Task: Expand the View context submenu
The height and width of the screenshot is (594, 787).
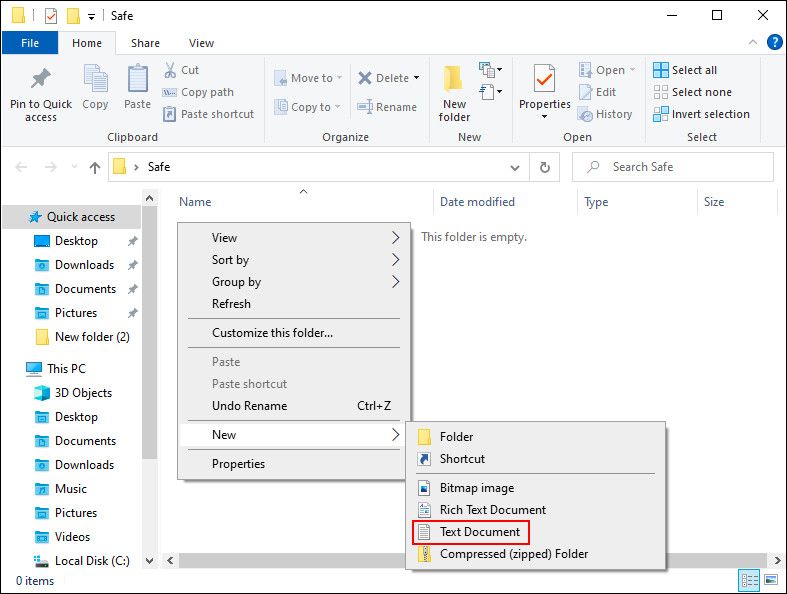Action: click(294, 238)
